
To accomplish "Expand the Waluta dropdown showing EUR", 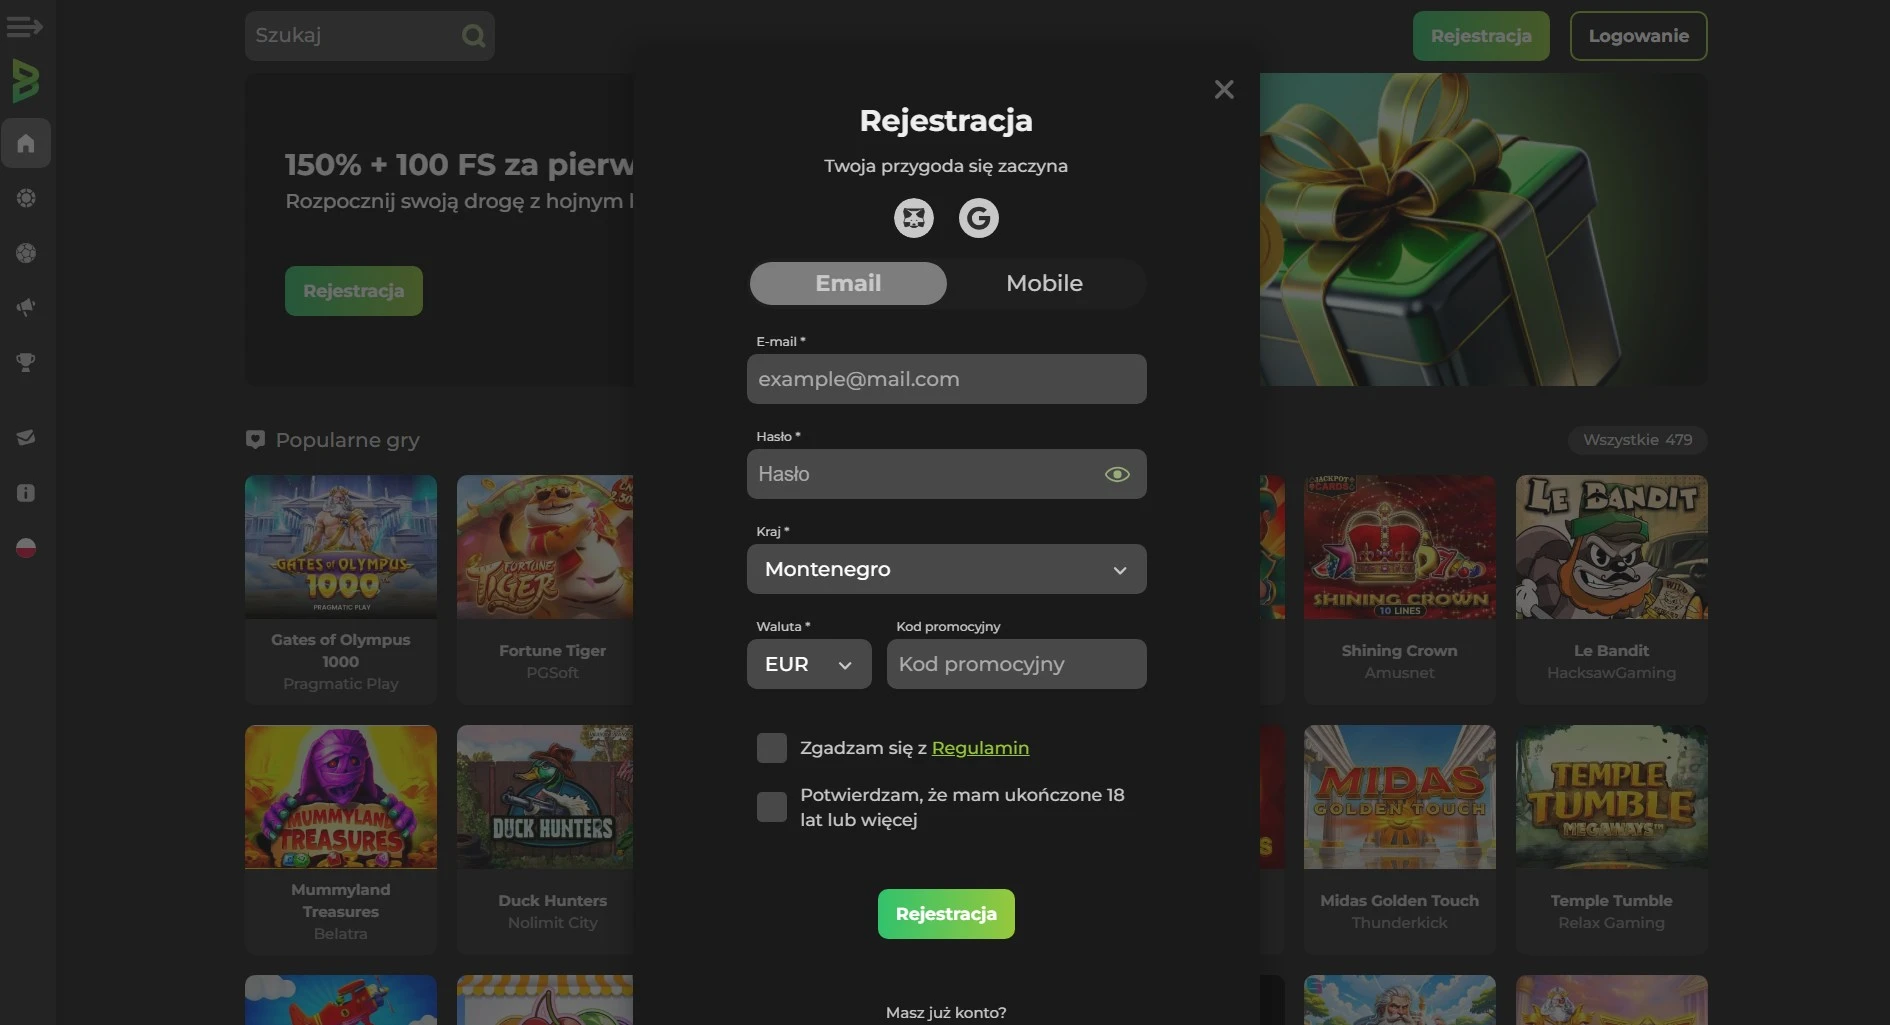I will coord(808,664).
